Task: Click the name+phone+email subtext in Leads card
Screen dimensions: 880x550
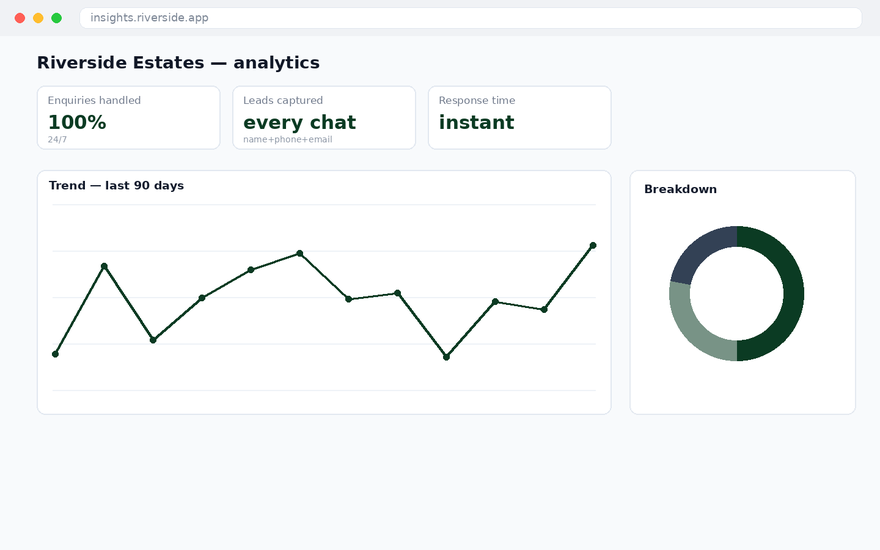Action: coord(288,139)
